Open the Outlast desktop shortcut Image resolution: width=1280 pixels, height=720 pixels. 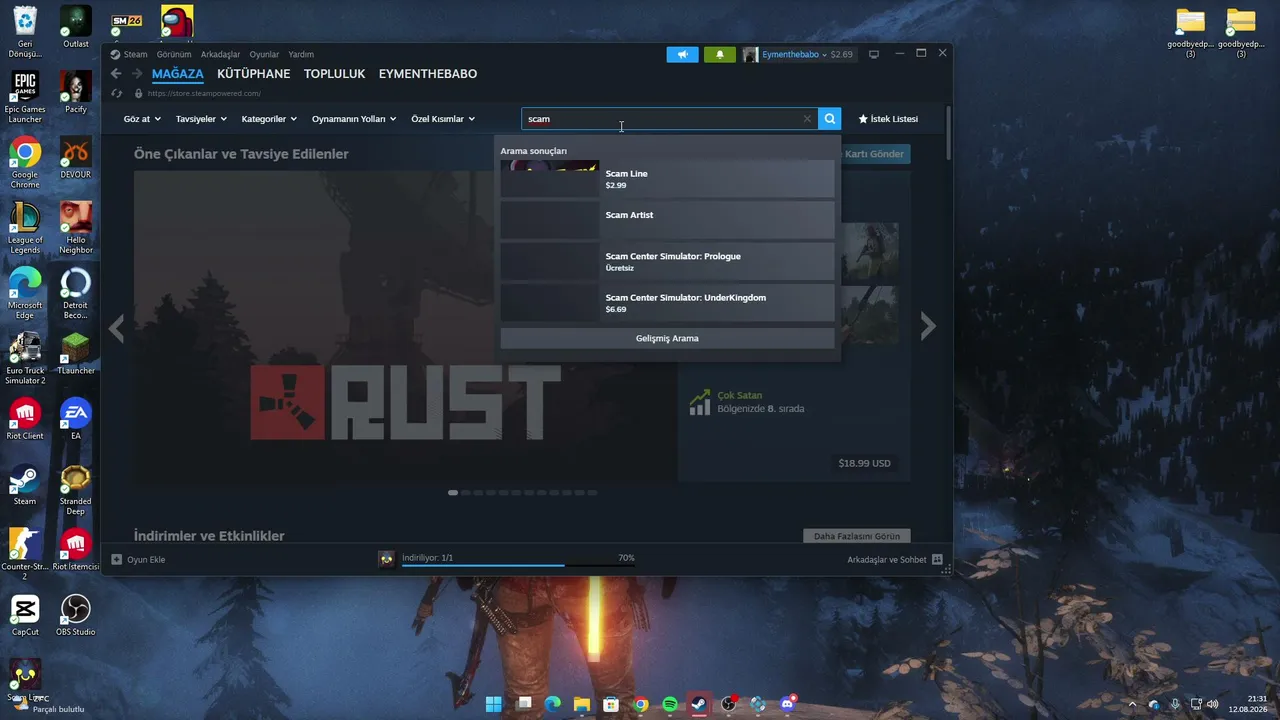[x=75, y=27]
